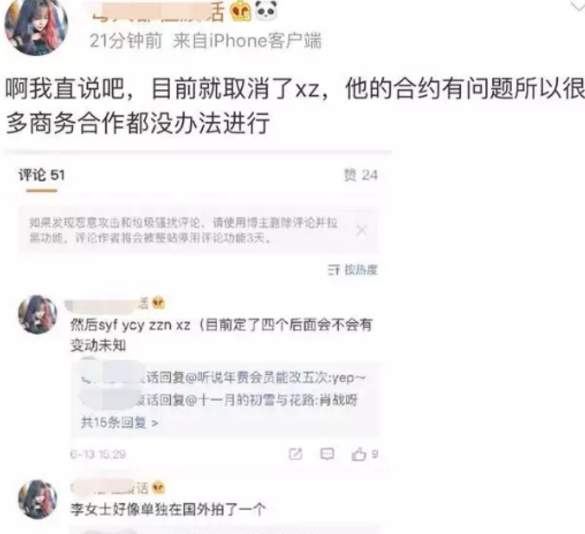
Task: Switch to the 评论 51 tab
Action: 41,175
